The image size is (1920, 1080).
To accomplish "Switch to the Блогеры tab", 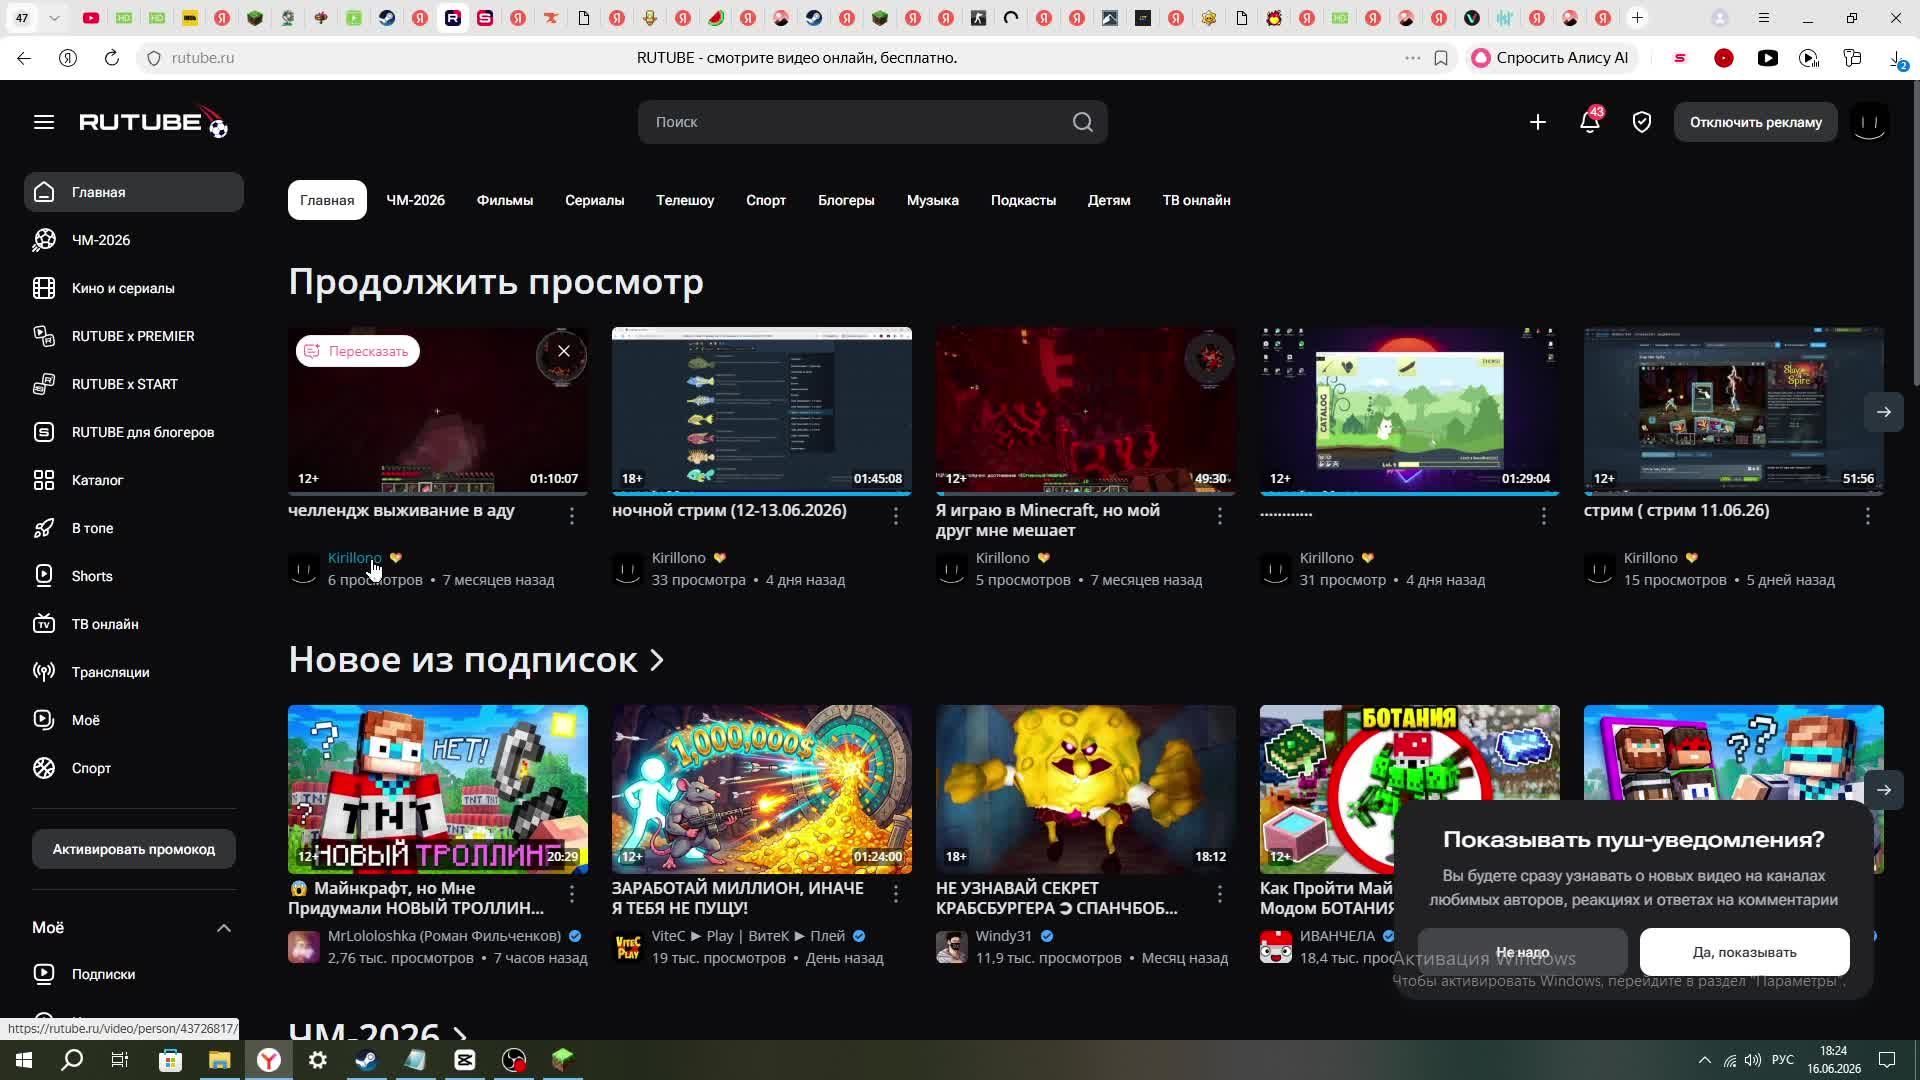I will [x=846, y=200].
